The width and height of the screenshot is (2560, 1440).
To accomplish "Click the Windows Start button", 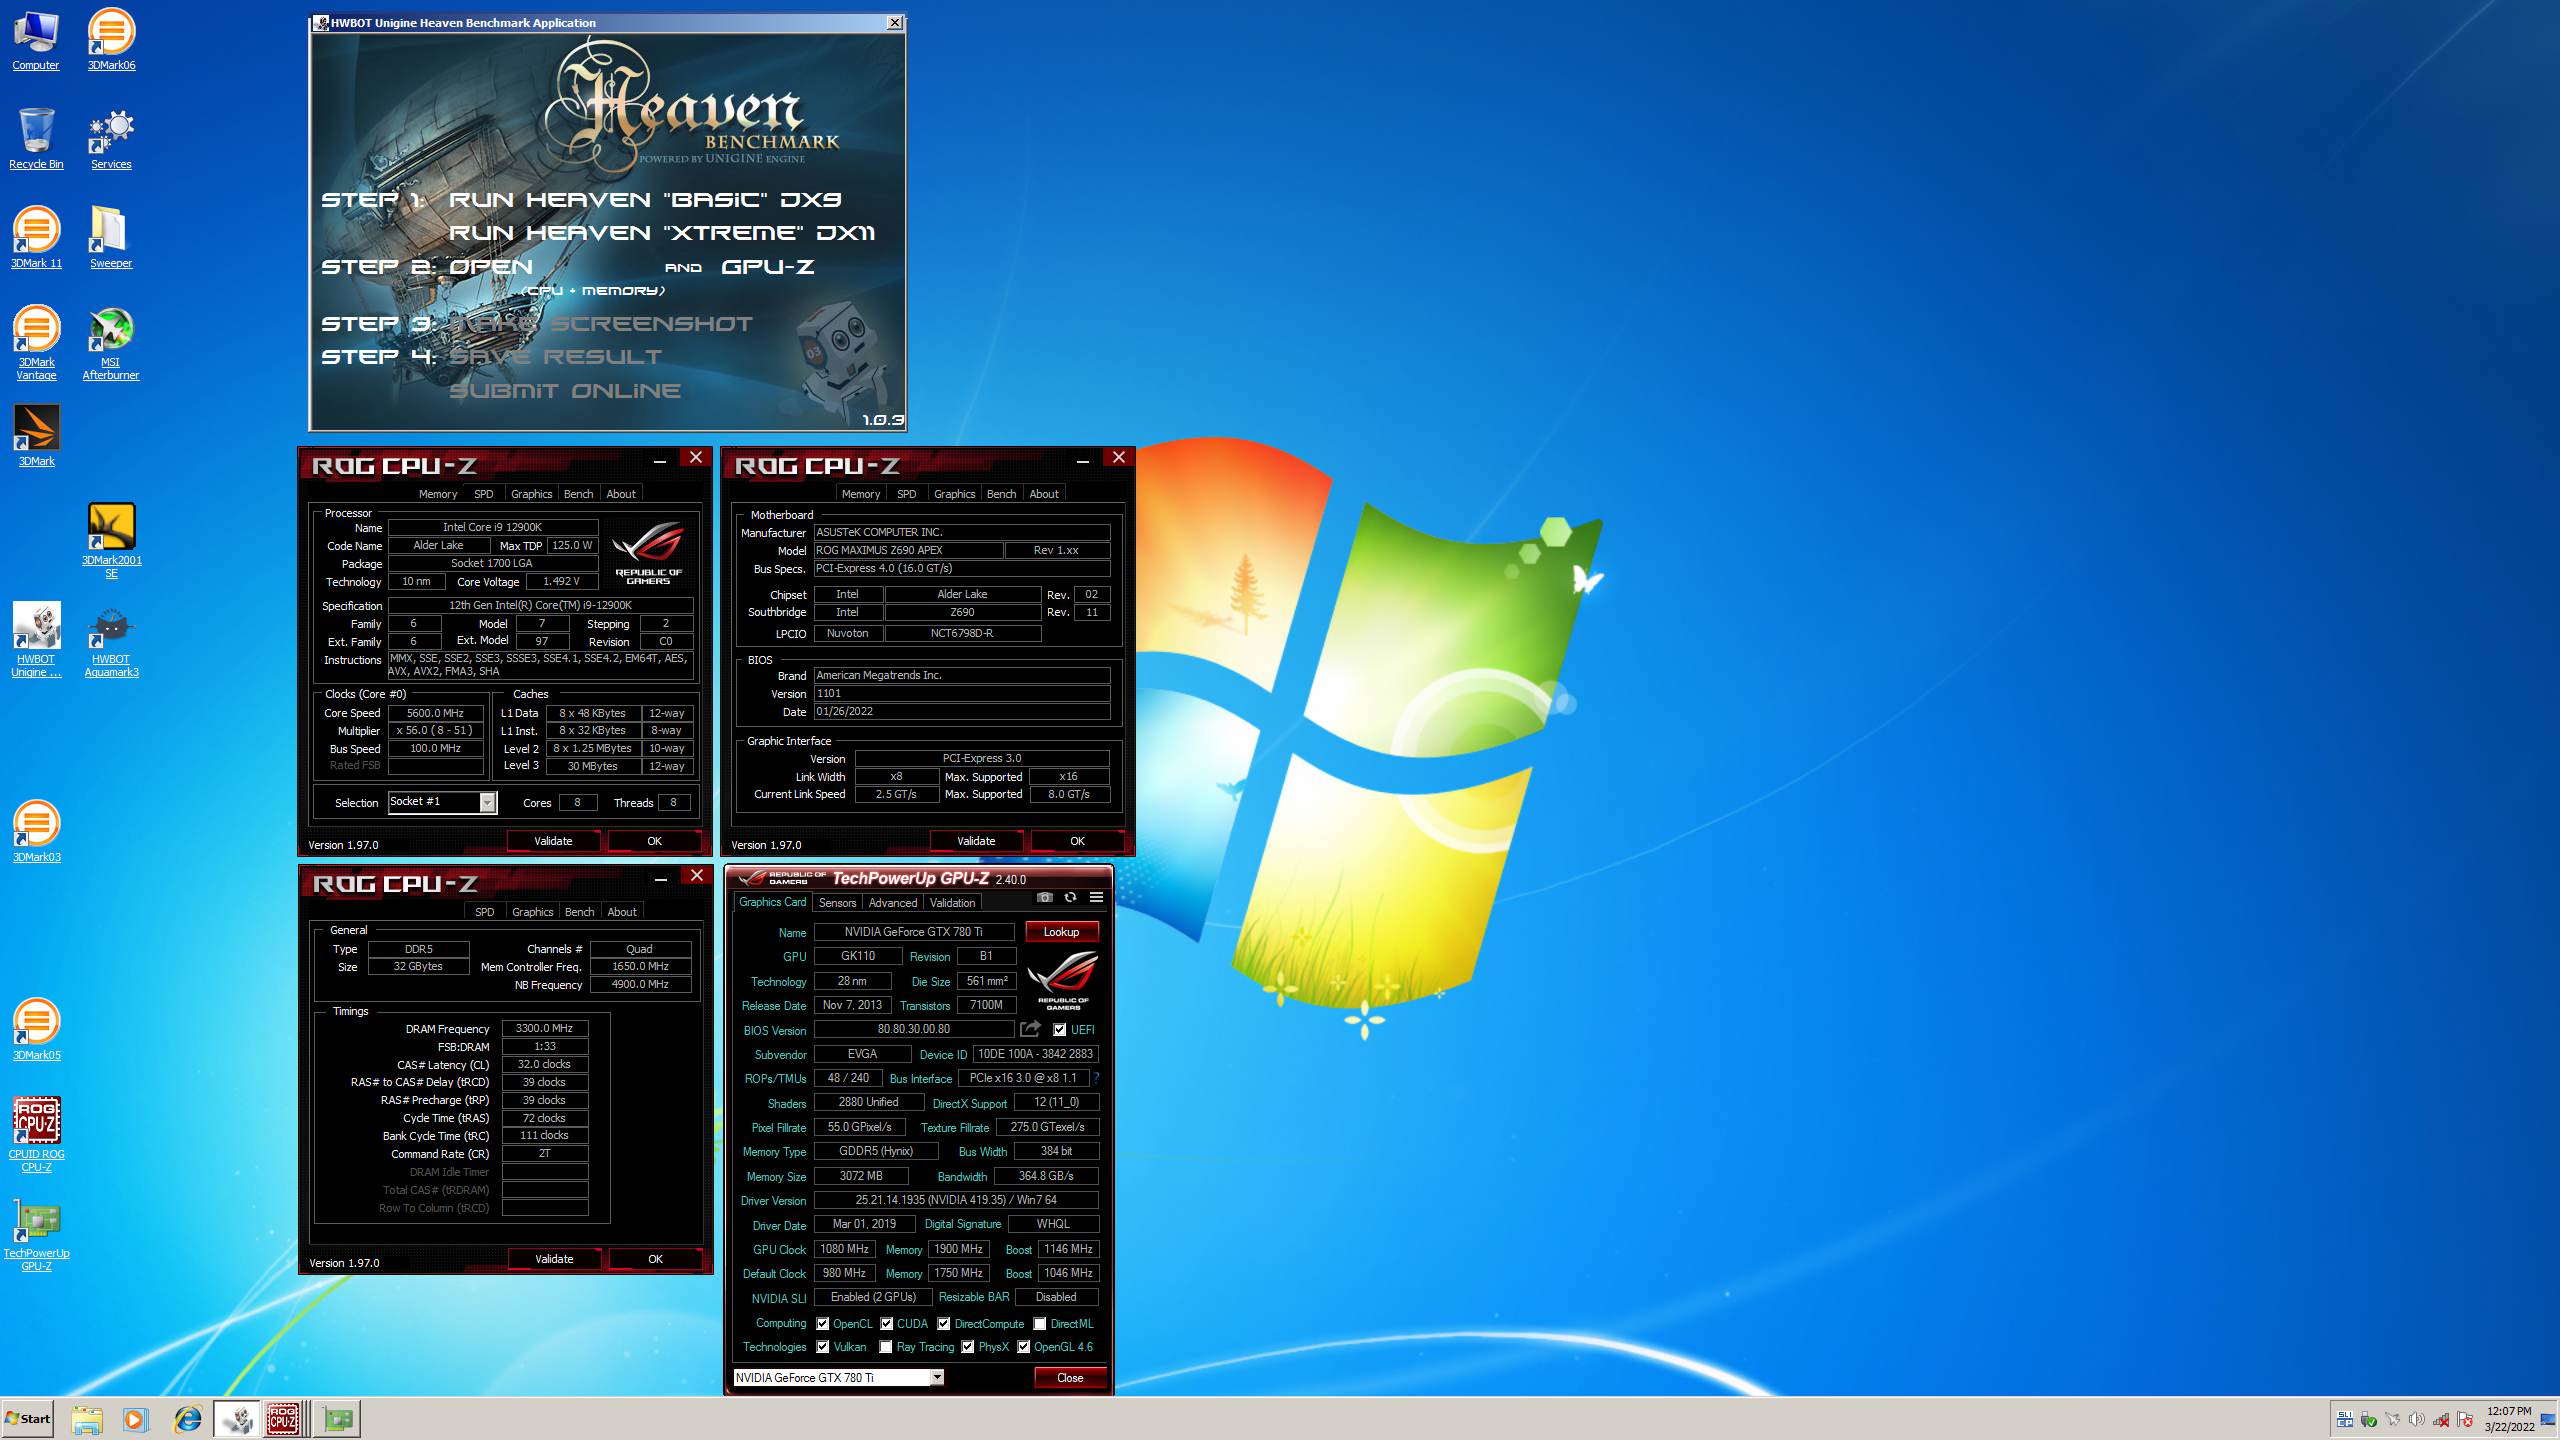I will coord(28,1419).
